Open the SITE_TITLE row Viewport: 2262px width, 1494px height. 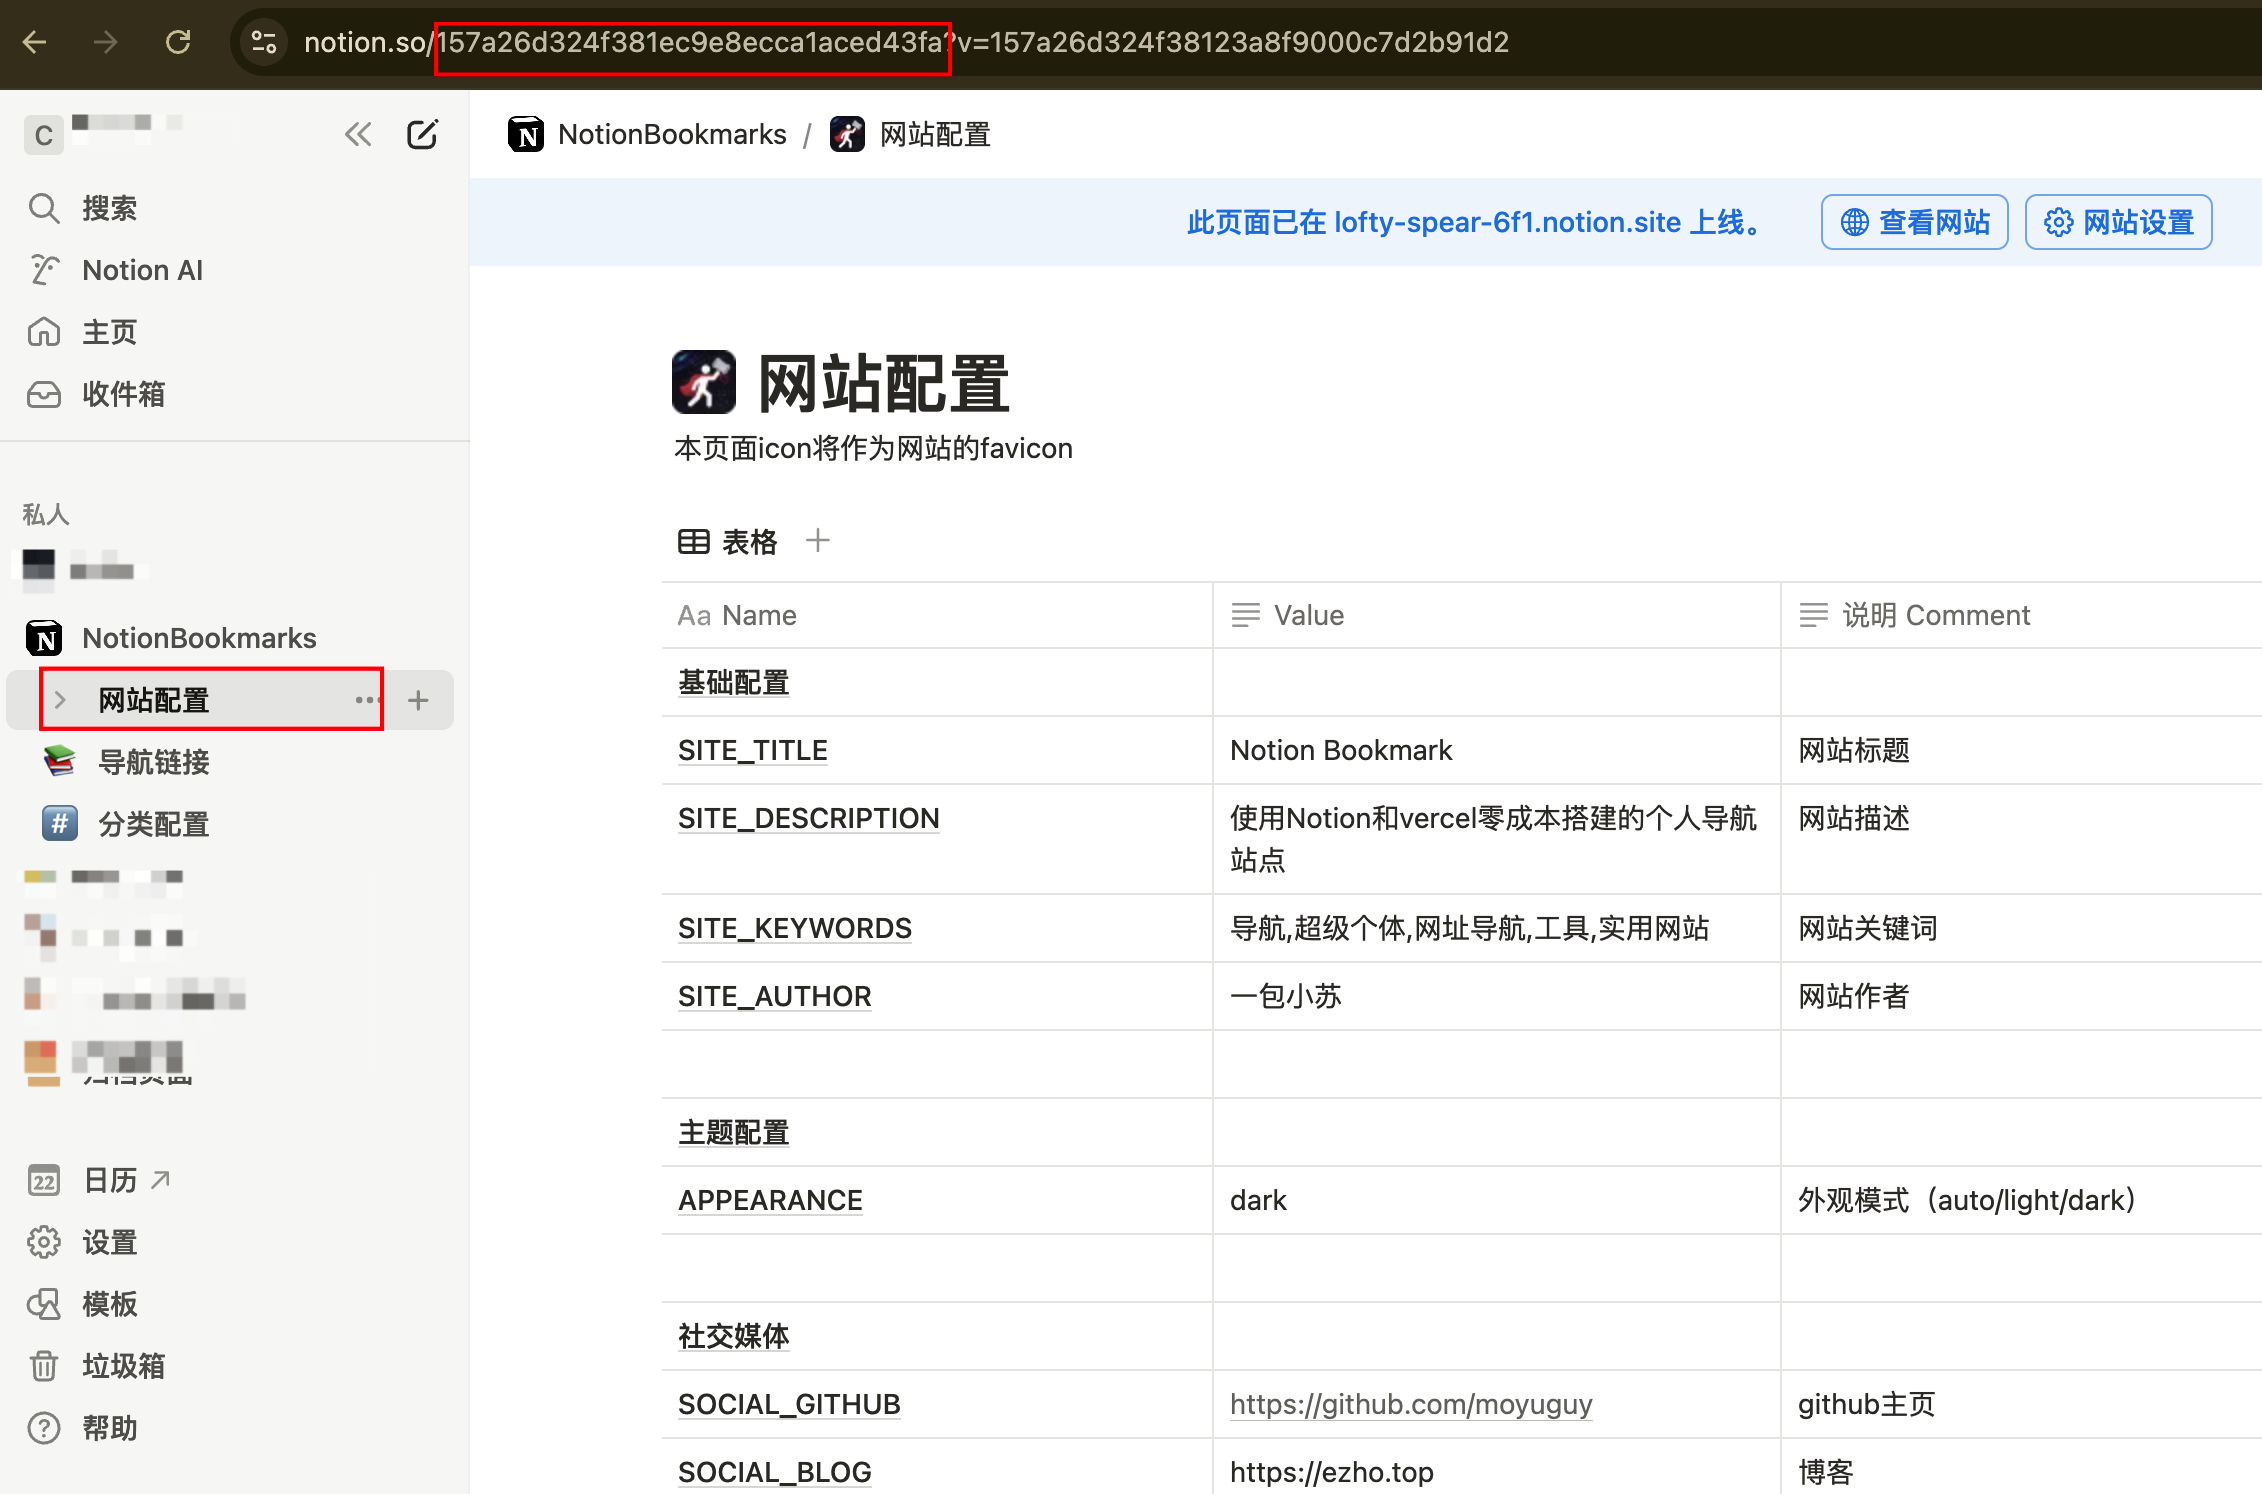point(752,750)
